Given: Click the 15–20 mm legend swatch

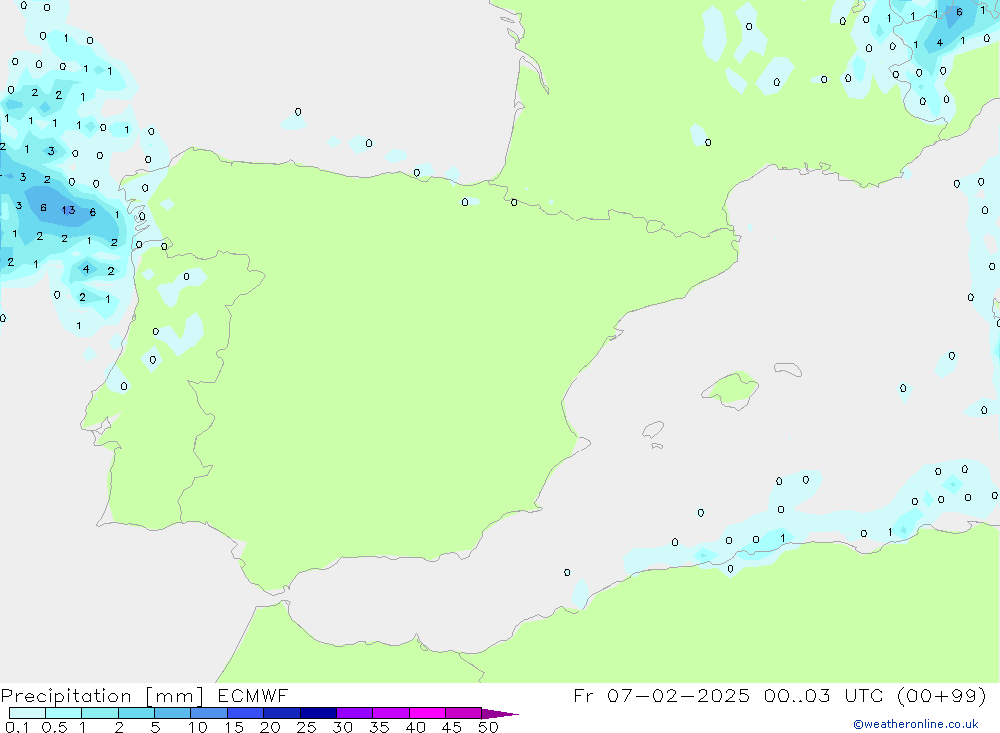Looking at the screenshot, I should (x=246, y=713).
